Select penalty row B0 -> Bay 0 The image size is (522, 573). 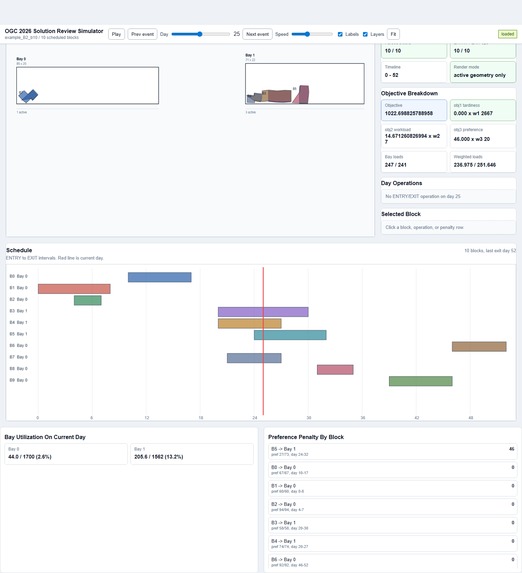tap(392, 470)
